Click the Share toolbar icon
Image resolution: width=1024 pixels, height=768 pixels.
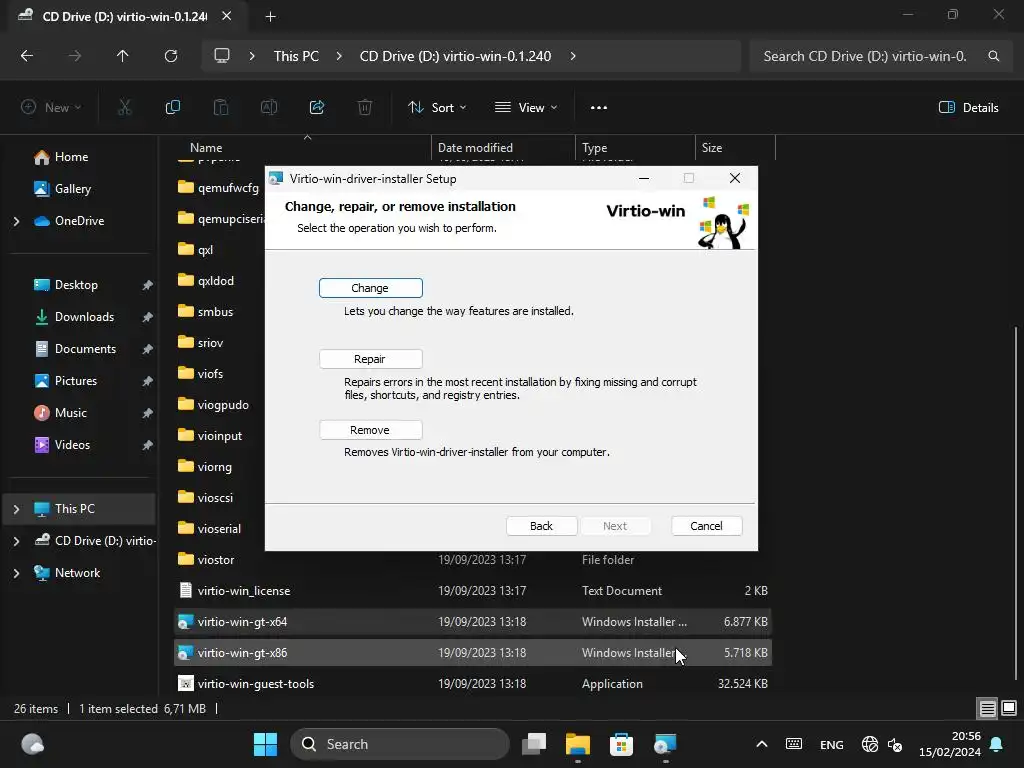pos(317,107)
